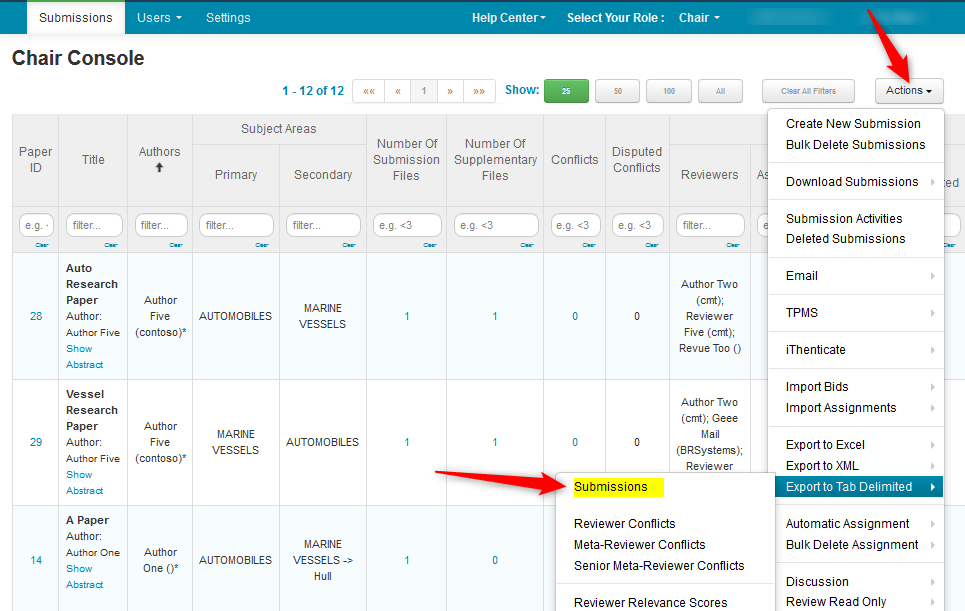Open the Help Center dropdown

[x=509, y=18]
